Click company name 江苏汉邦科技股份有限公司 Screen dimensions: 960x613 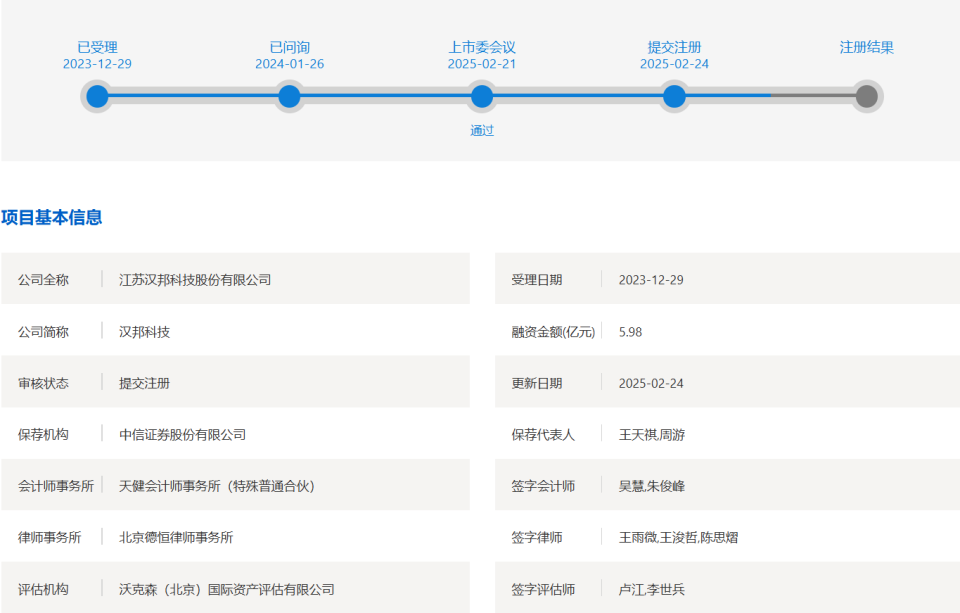point(195,280)
